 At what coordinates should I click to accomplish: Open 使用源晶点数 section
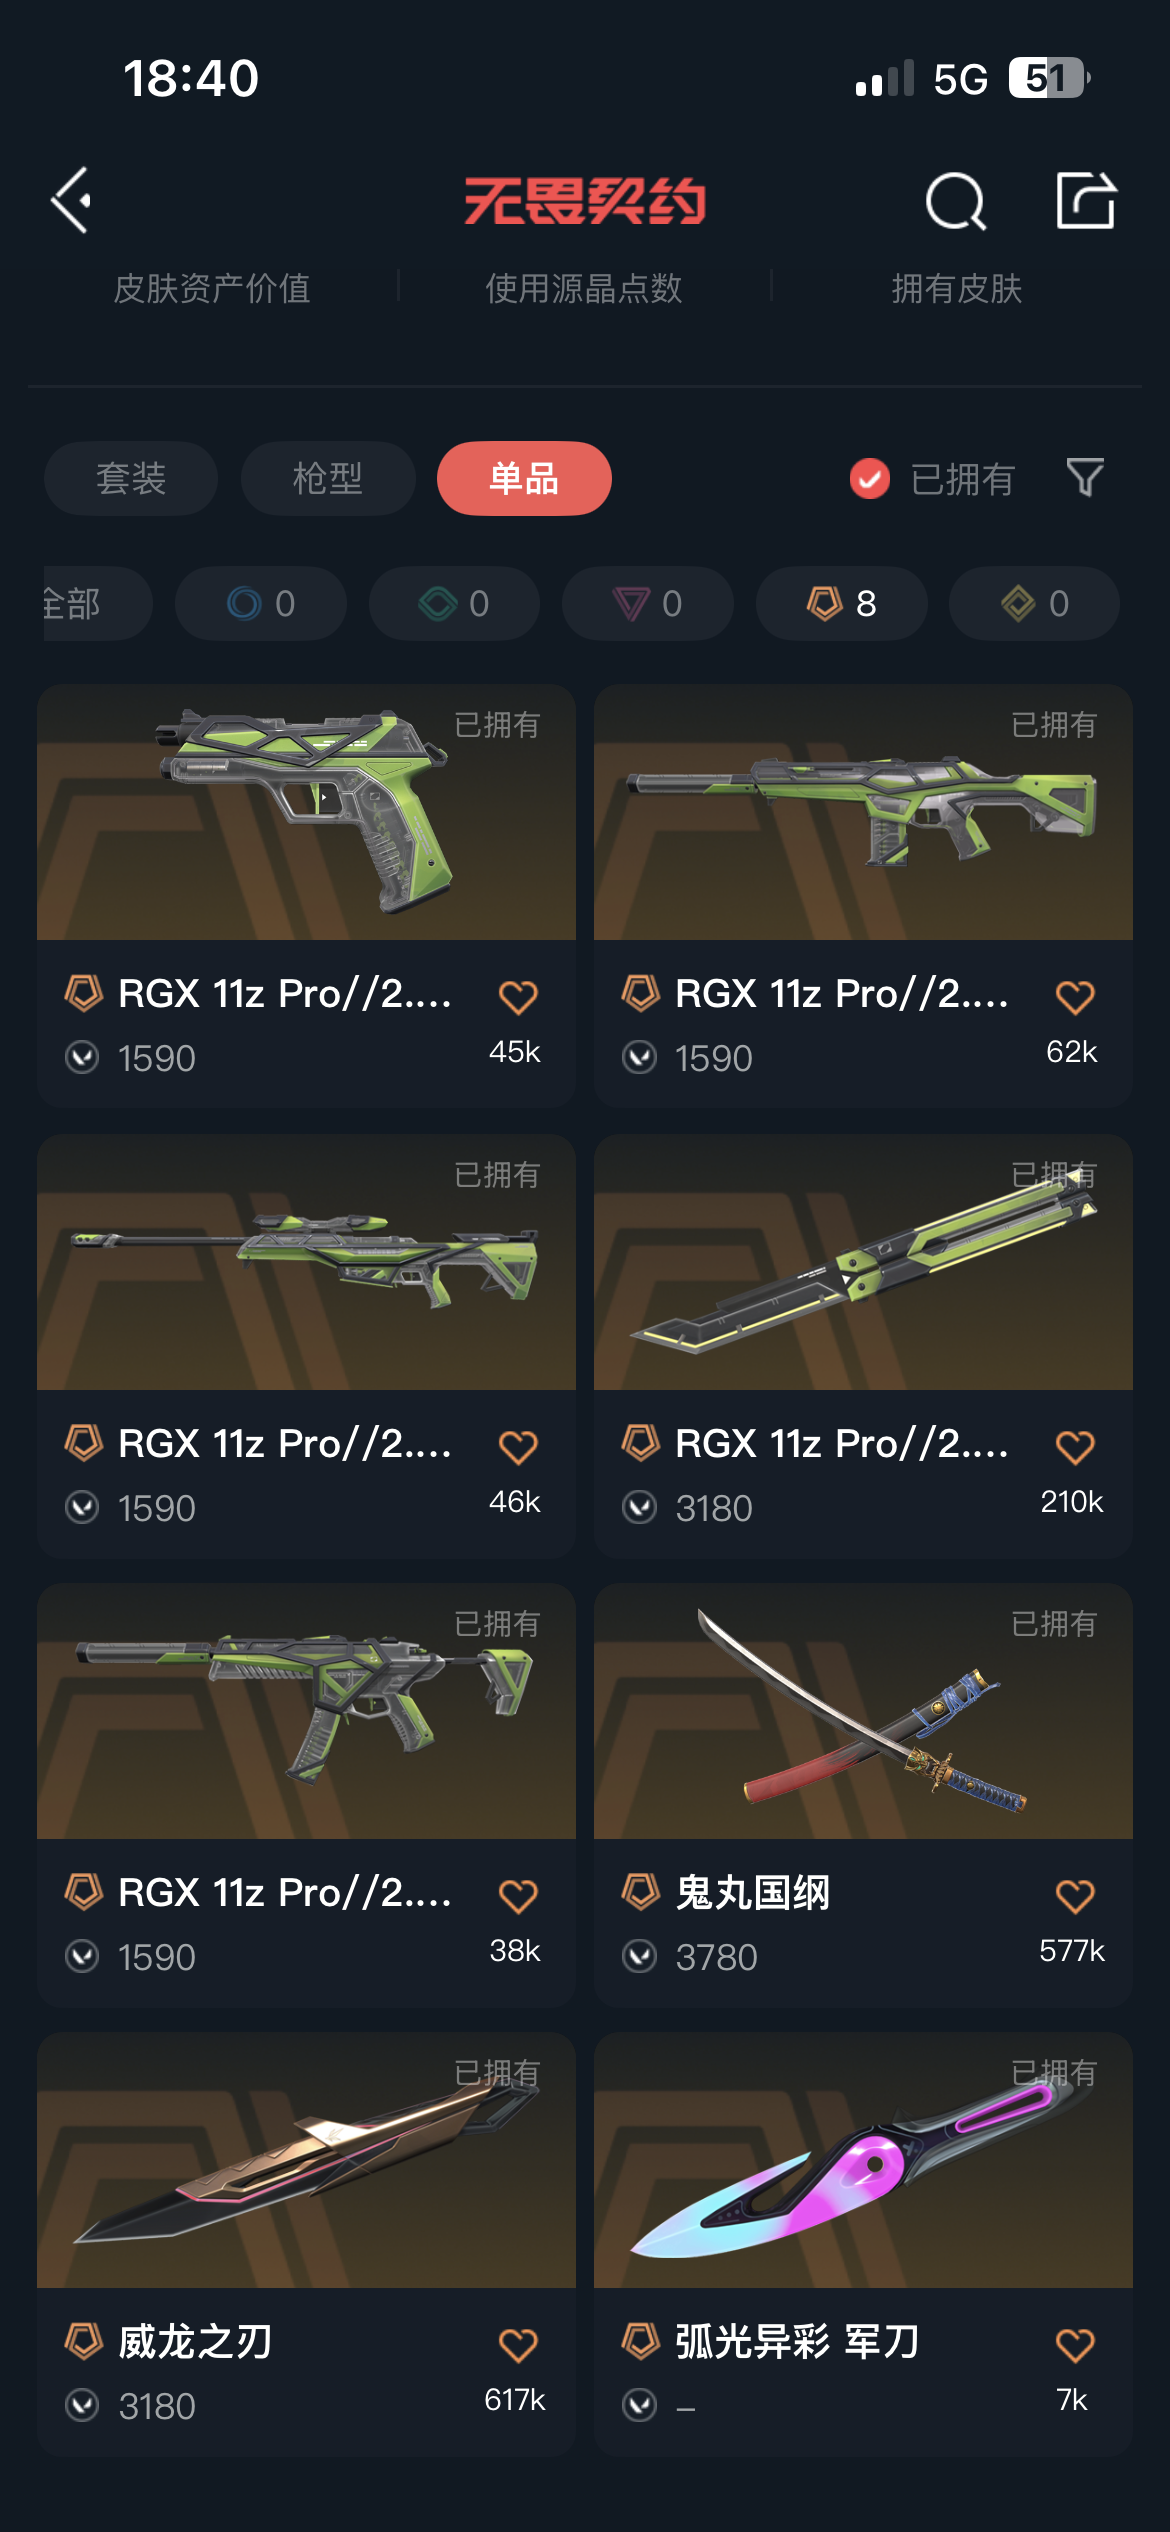click(584, 289)
